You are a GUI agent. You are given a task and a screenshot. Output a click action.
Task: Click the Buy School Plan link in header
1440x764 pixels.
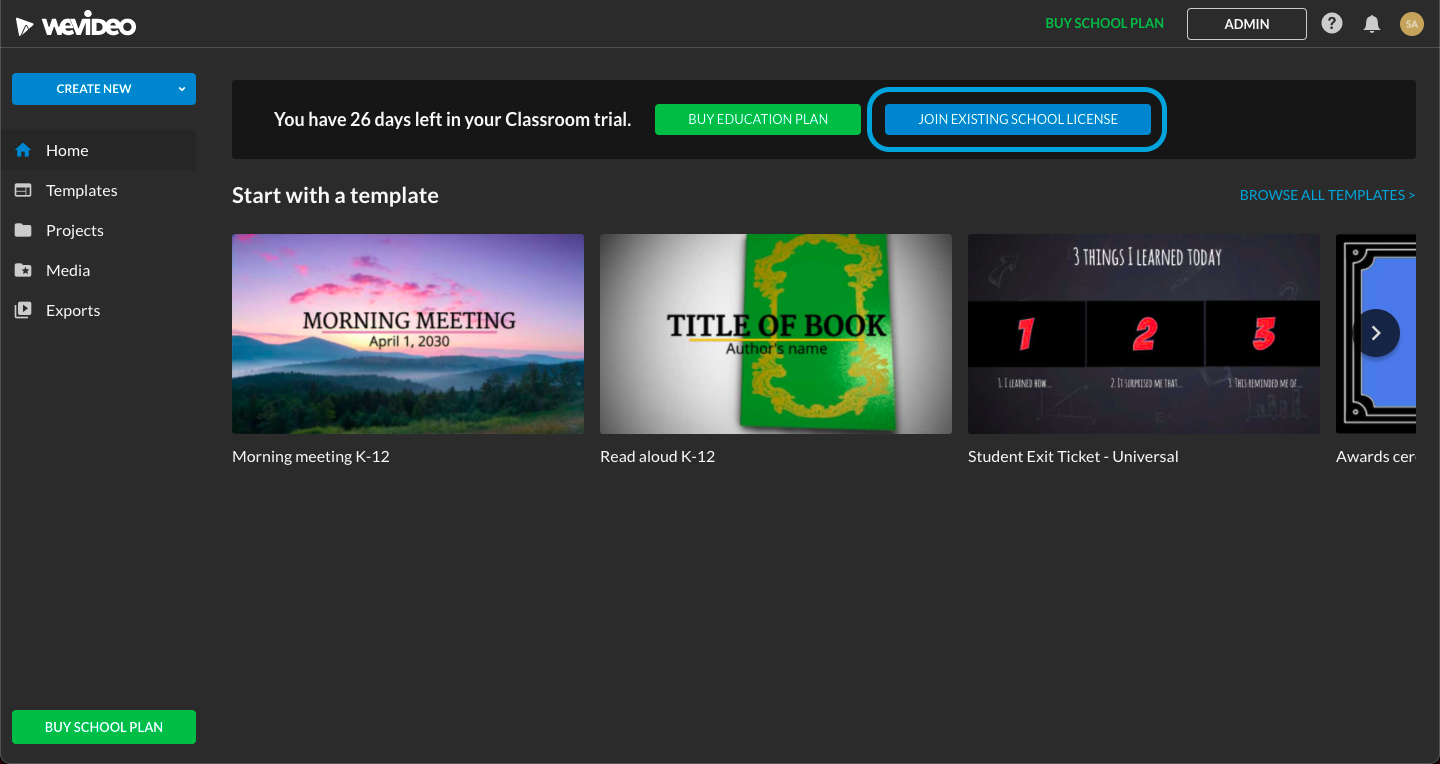1104,23
